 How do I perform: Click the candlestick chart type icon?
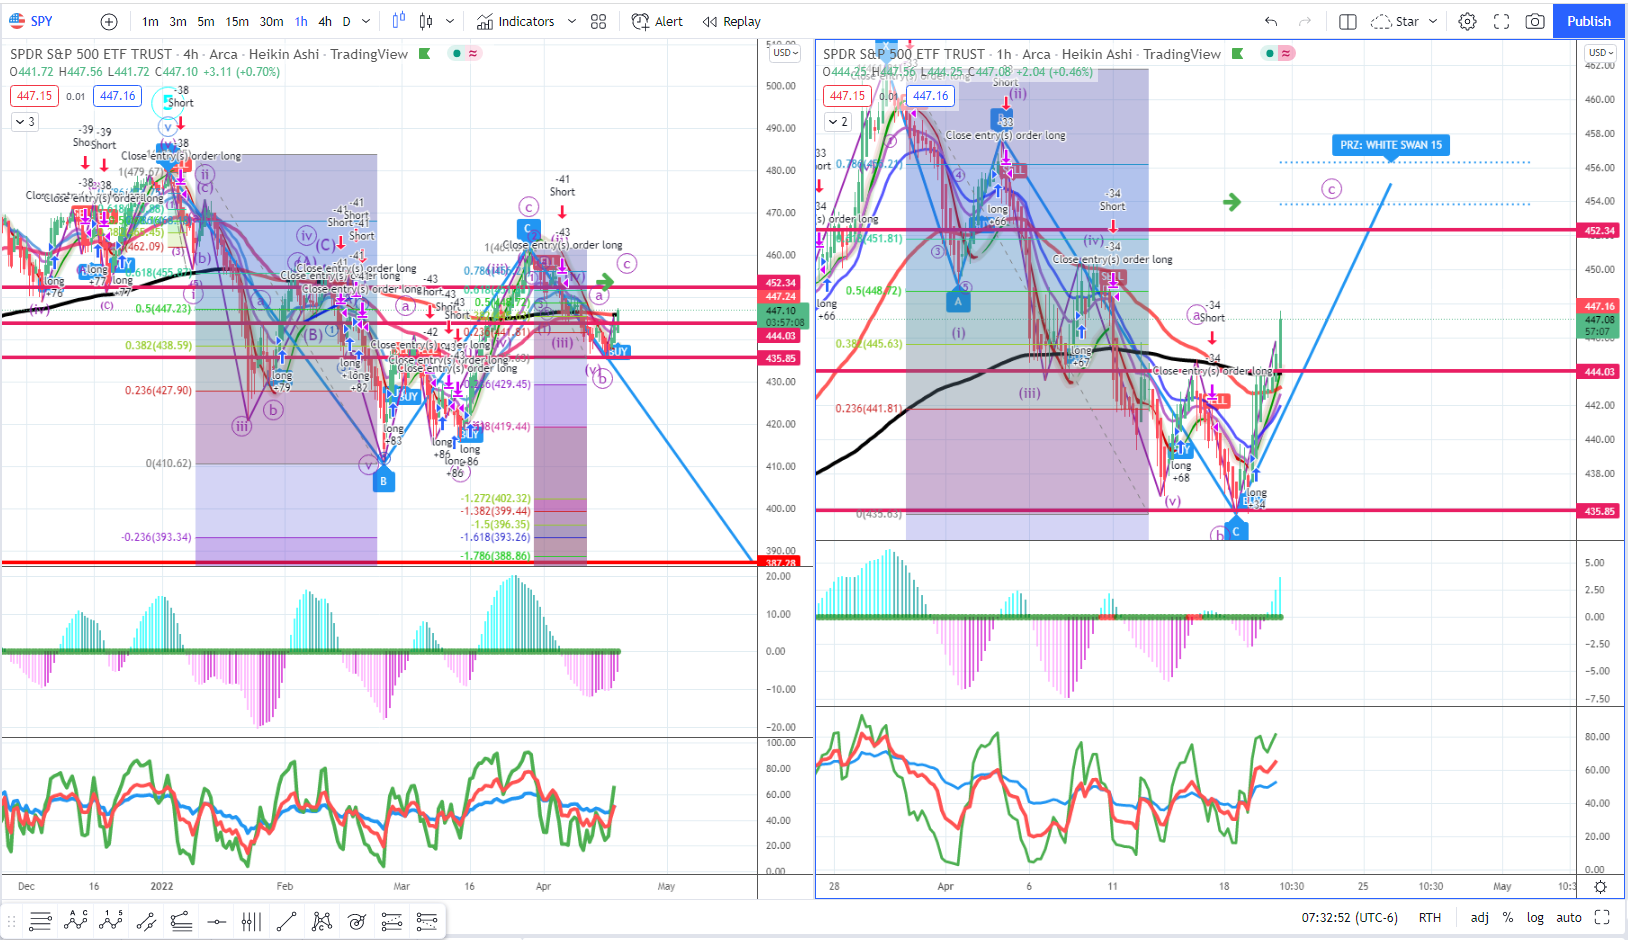[x=426, y=21]
